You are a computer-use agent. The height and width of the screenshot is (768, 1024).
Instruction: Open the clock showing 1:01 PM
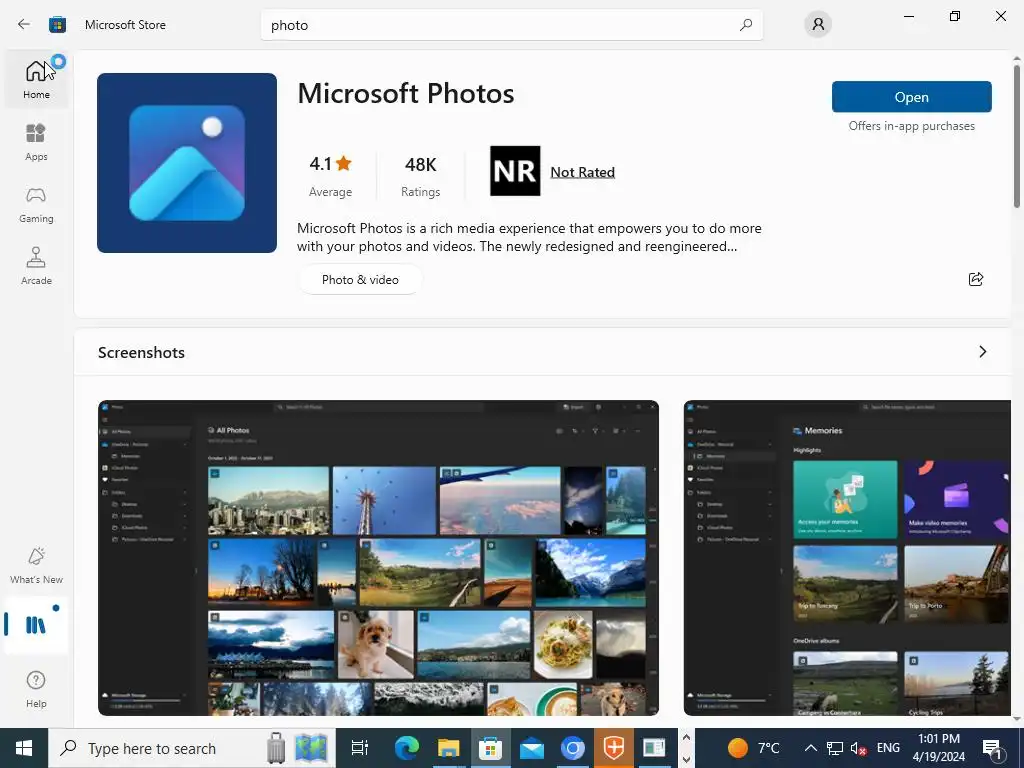939,748
